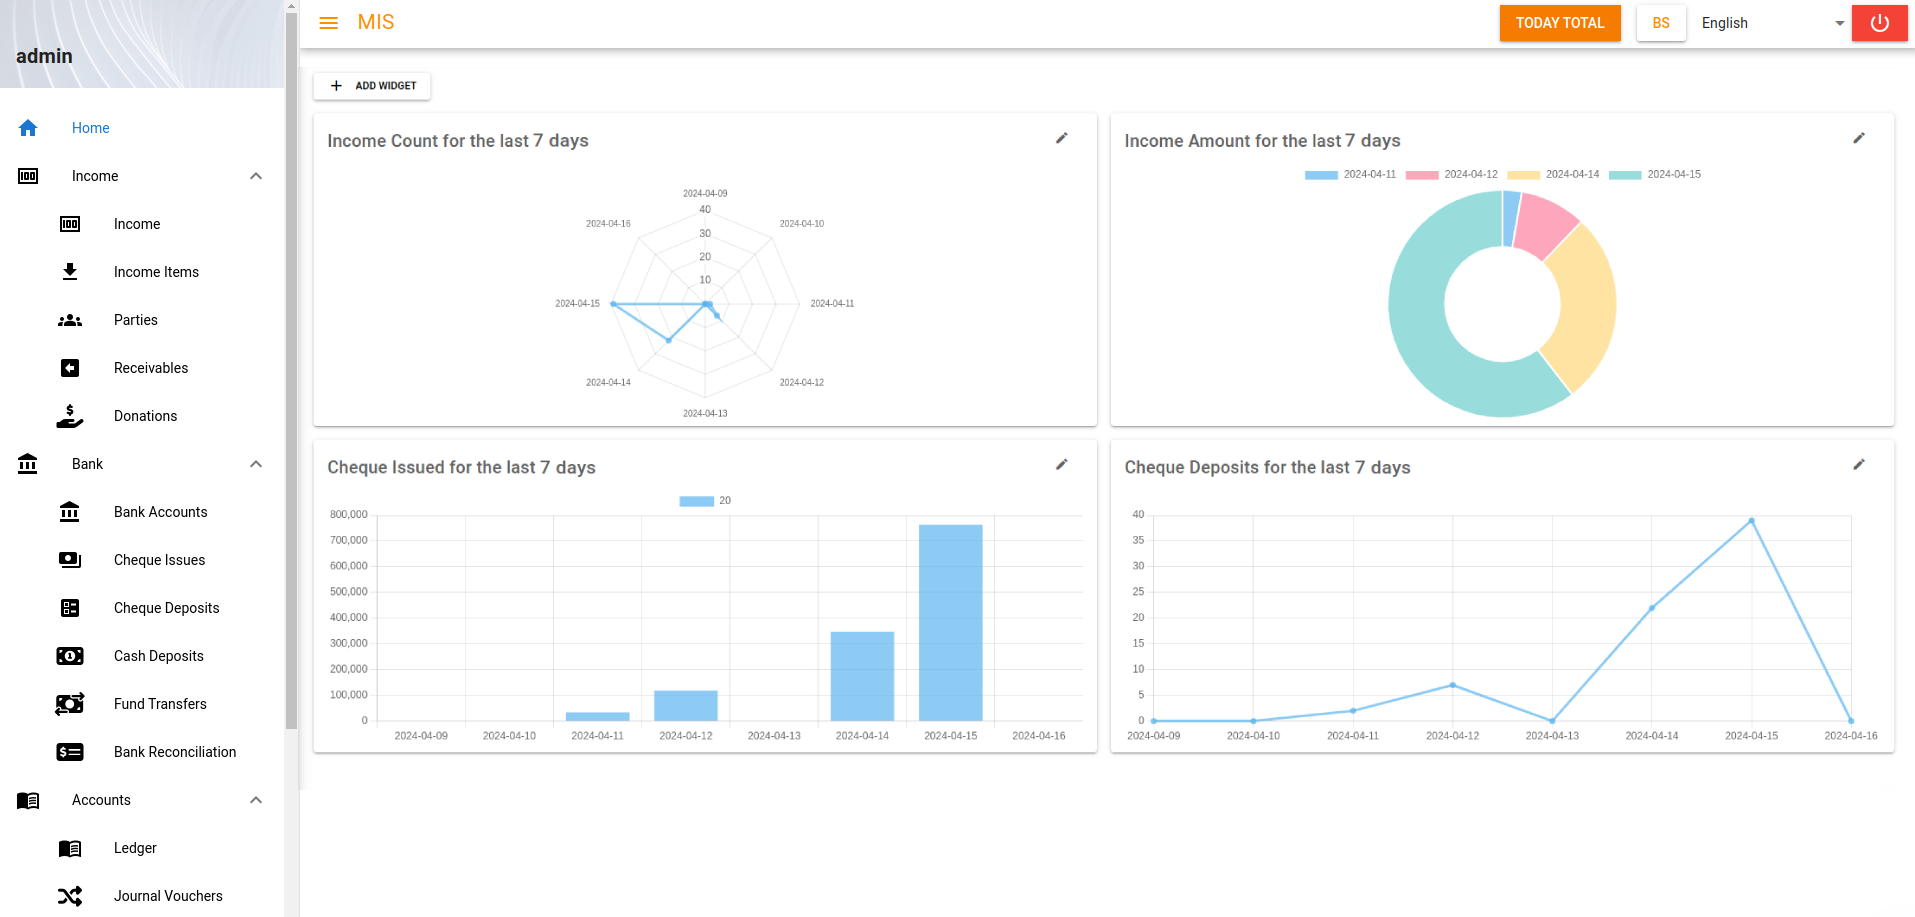Click the ADD WIDGET button

(x=372, y=86)
